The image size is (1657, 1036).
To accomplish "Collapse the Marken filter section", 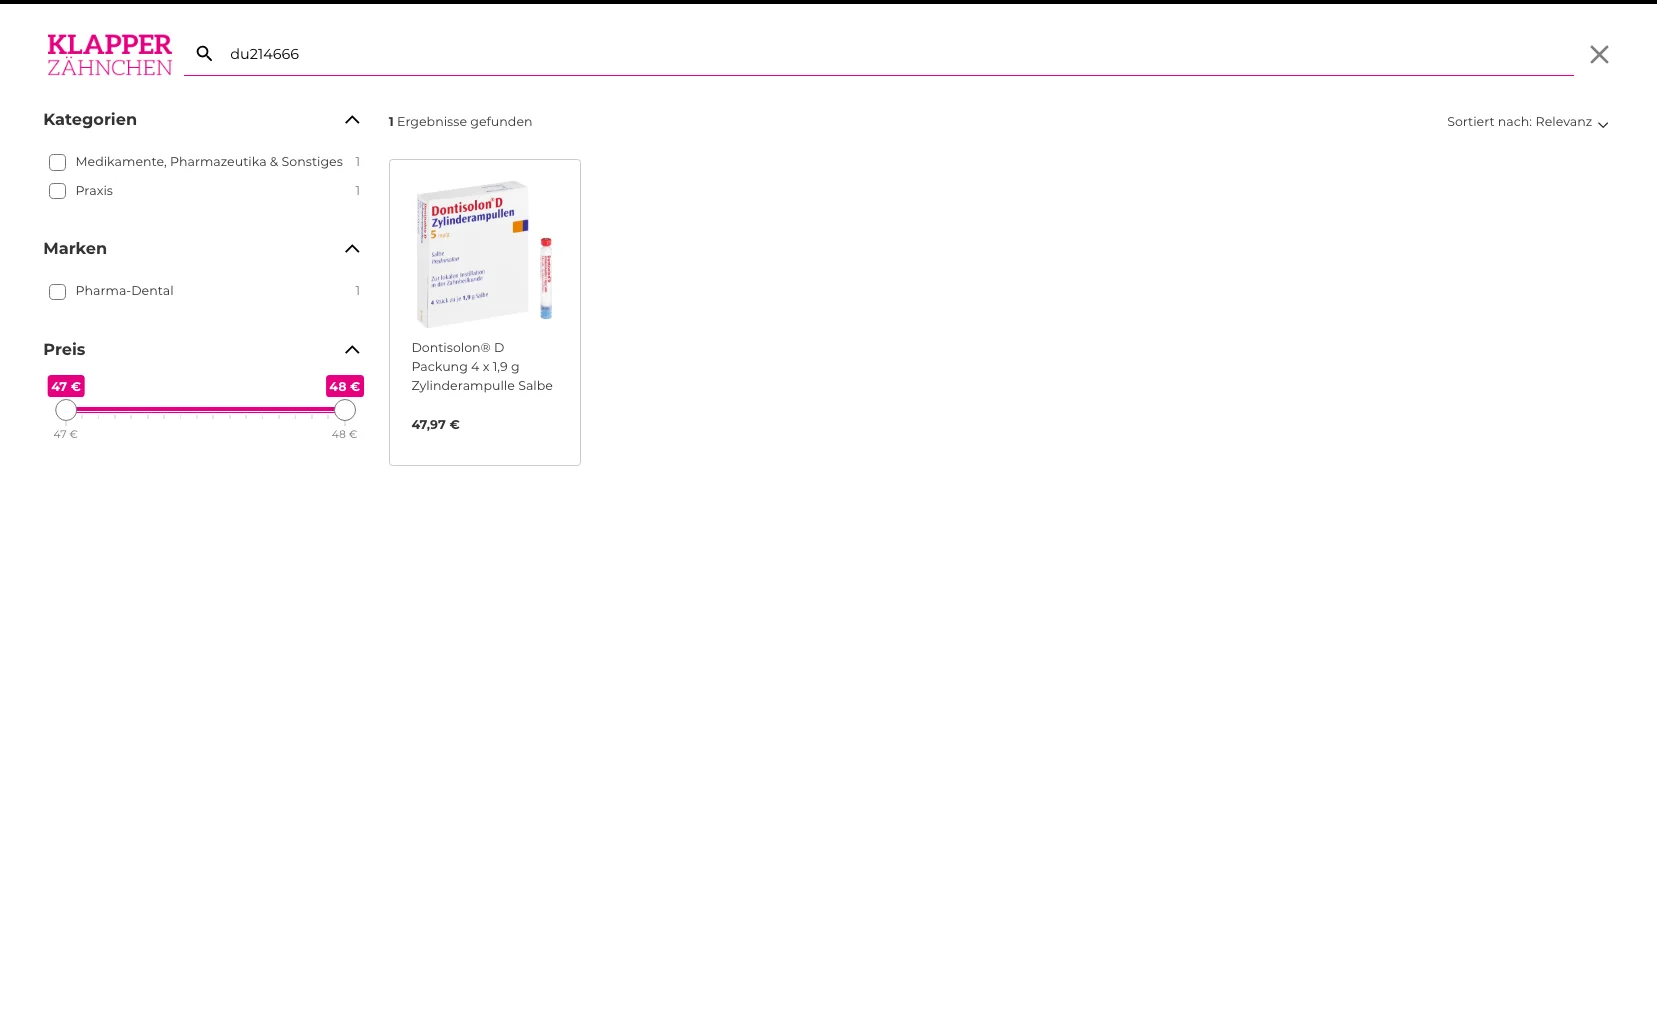I will 352,249.
